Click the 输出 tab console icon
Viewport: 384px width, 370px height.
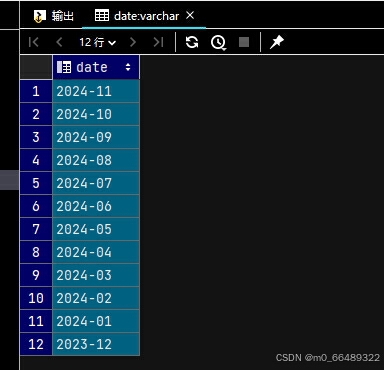click(39, 16)
